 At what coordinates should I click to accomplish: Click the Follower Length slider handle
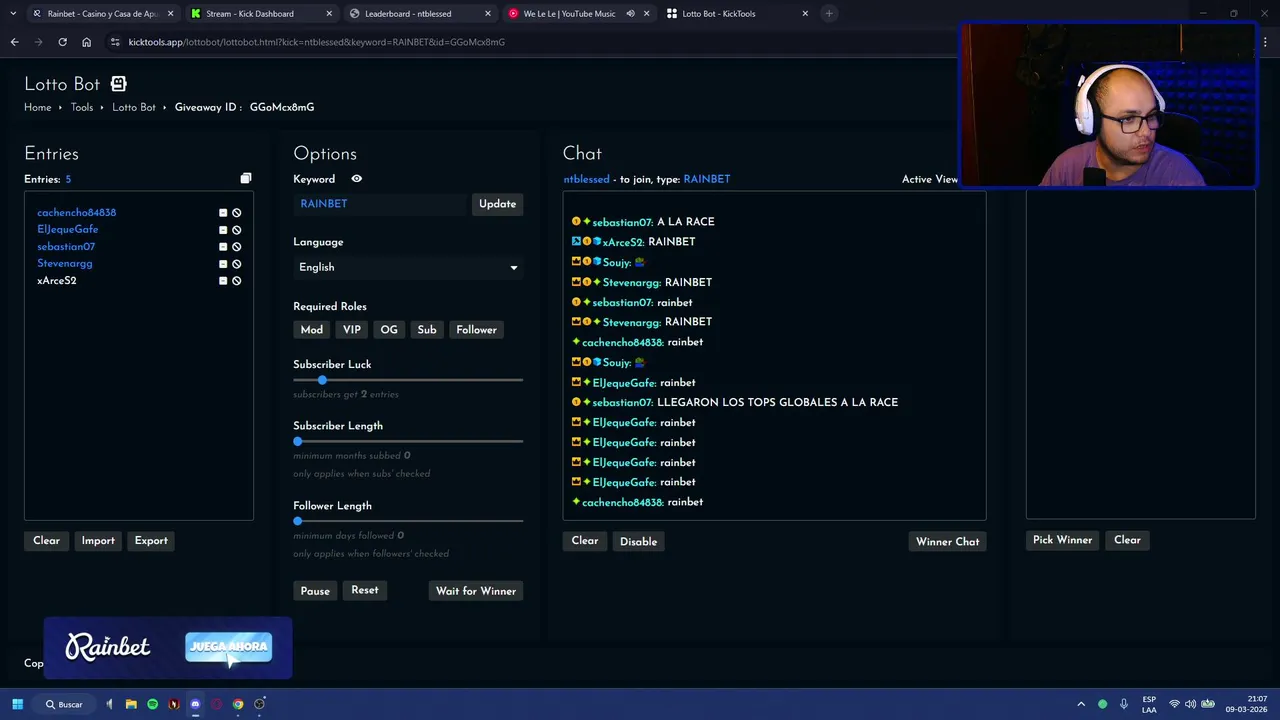297,521
